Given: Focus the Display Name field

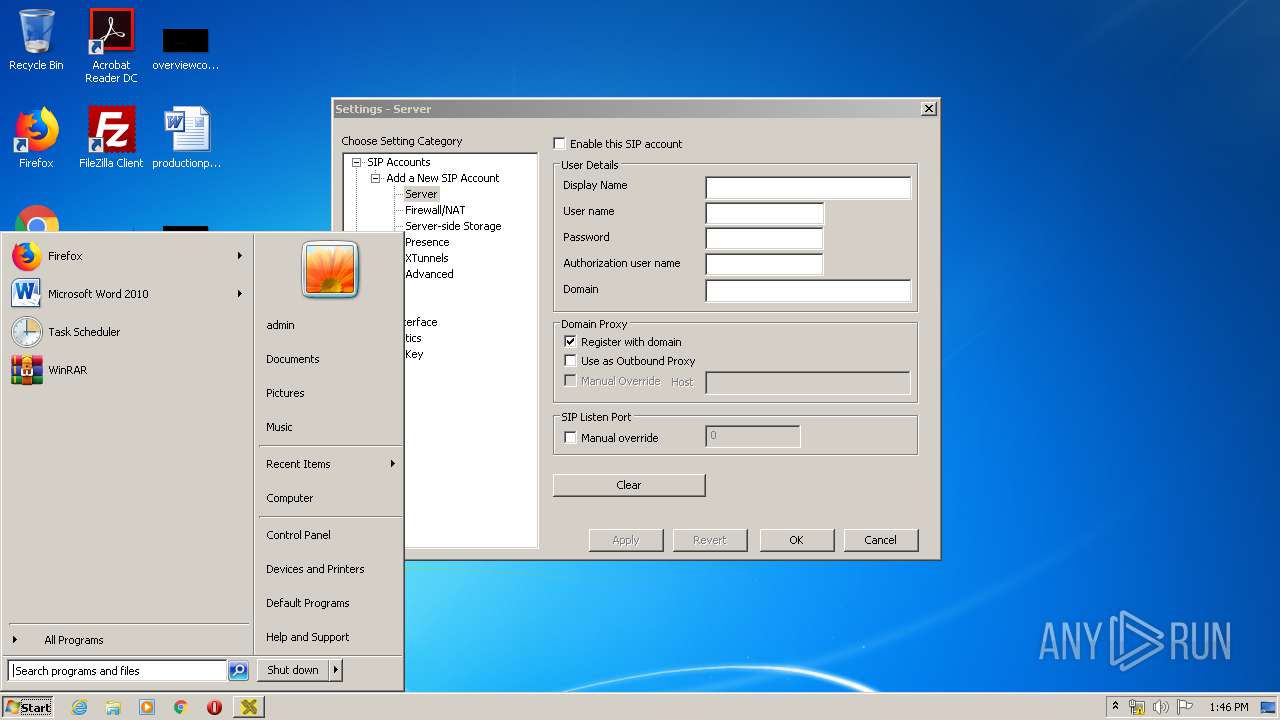Looking at the screenshot, I should (x=808, y=188).
